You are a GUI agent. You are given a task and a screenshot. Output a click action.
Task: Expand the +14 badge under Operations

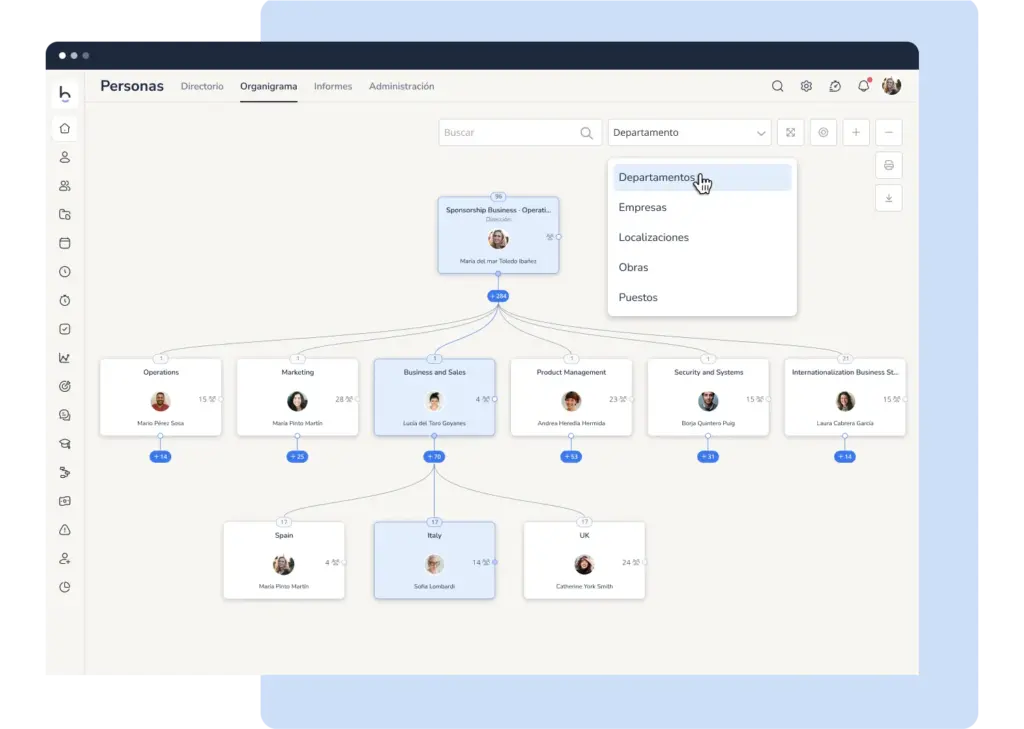(x=160, y=457)
